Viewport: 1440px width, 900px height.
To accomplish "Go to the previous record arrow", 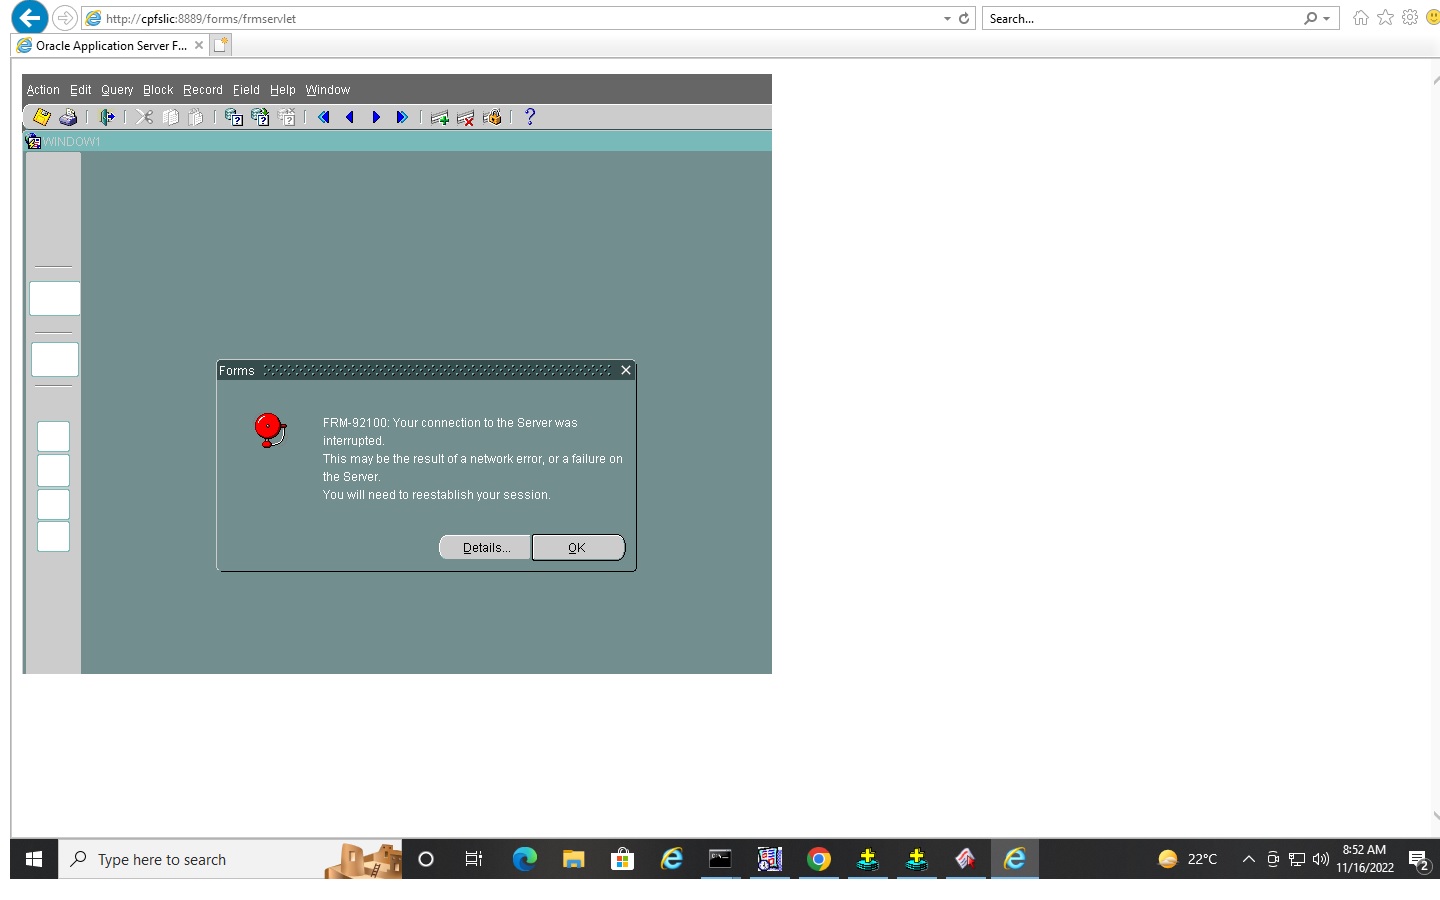I will pyautogui.click(x=350, y=117).
